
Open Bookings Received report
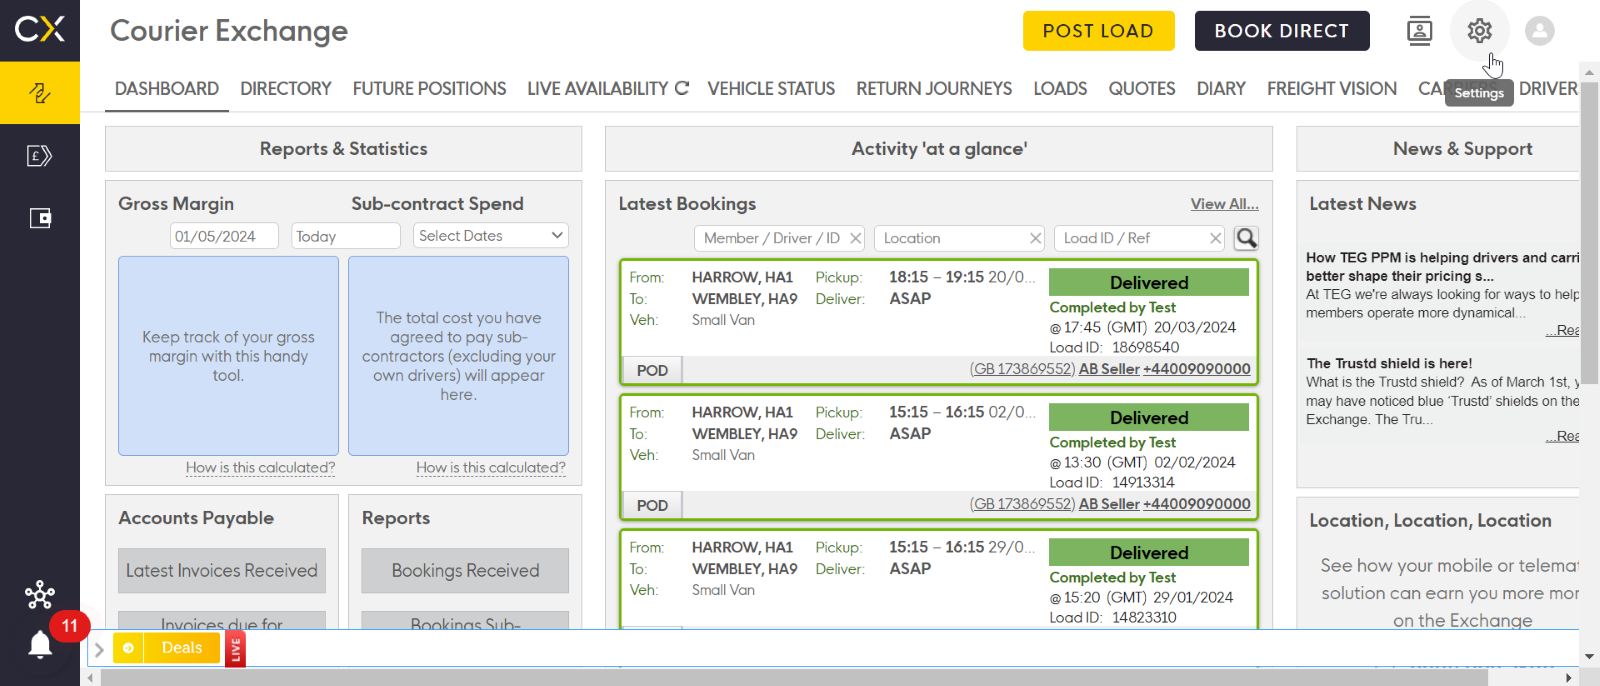[x=465, y=570]
